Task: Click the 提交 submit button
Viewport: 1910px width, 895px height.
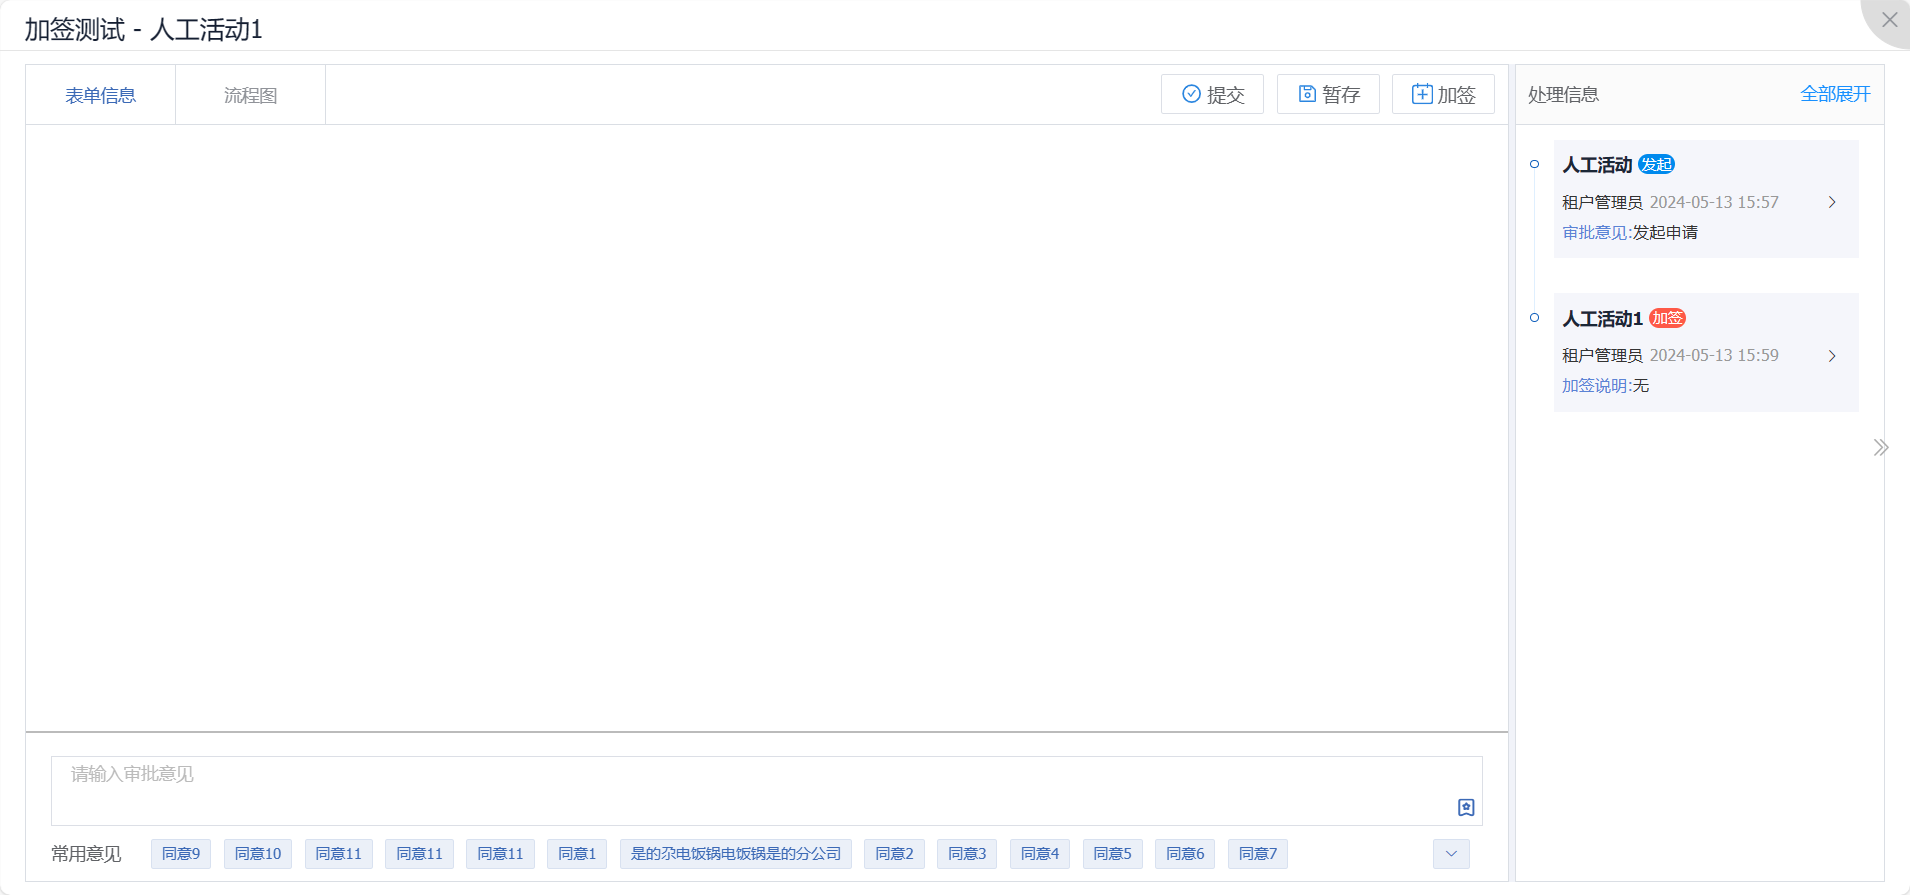Action: click(1212, 94)
